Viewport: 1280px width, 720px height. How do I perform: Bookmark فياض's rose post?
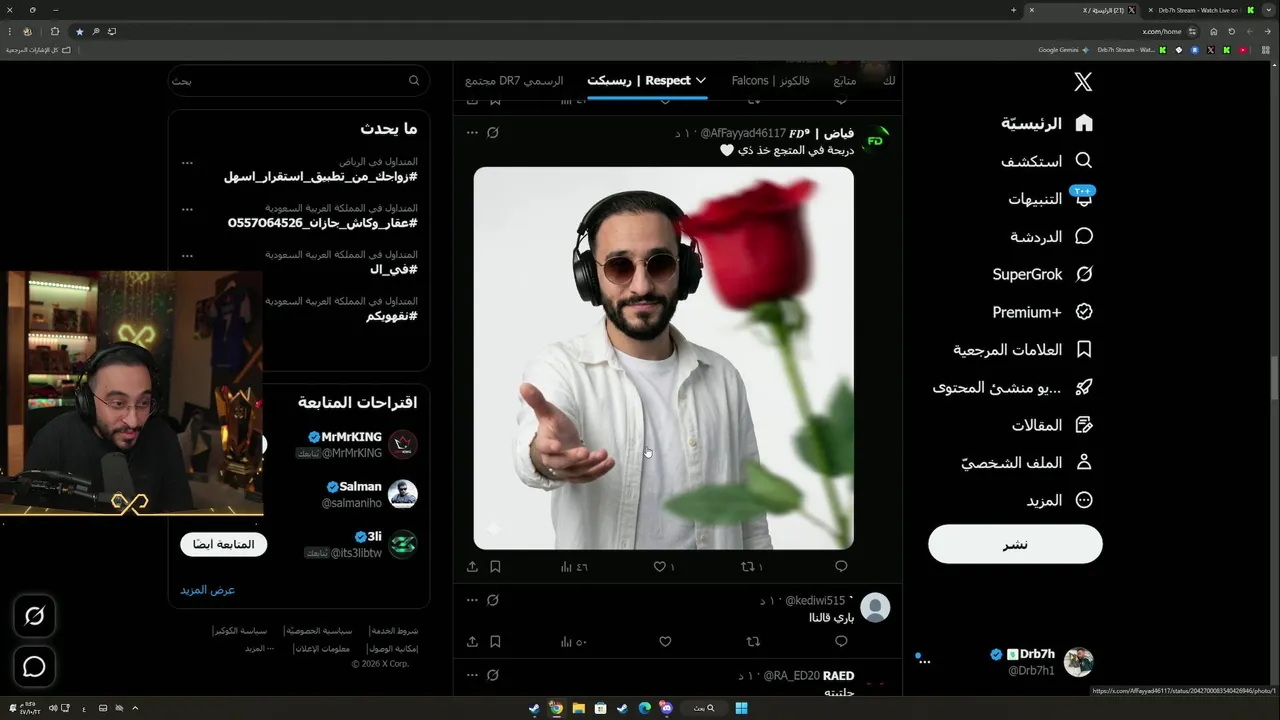(x=495, y=566)
